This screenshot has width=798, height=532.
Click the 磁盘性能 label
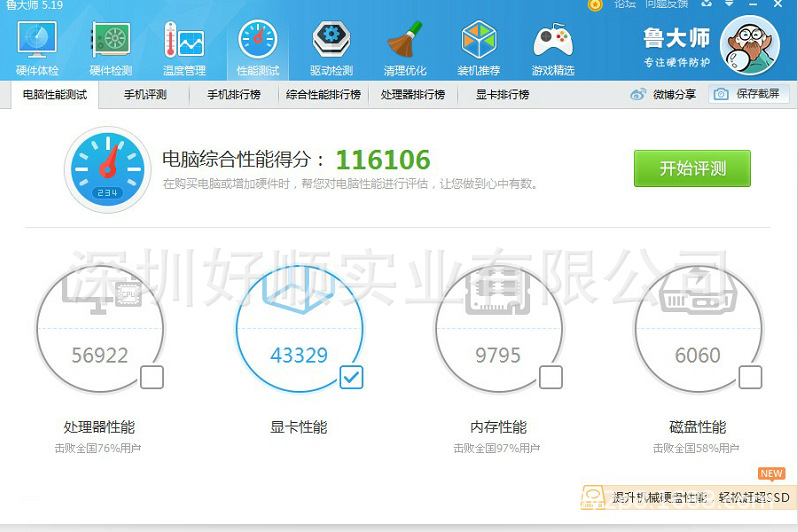(x=698, y=427)
